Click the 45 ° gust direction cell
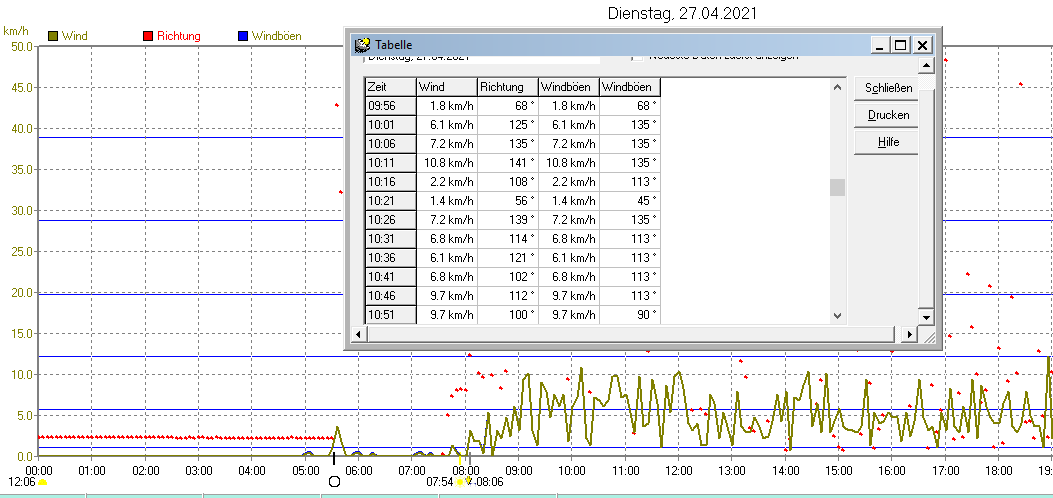The width and height of the screenshot is (1053, 498). 630,201
